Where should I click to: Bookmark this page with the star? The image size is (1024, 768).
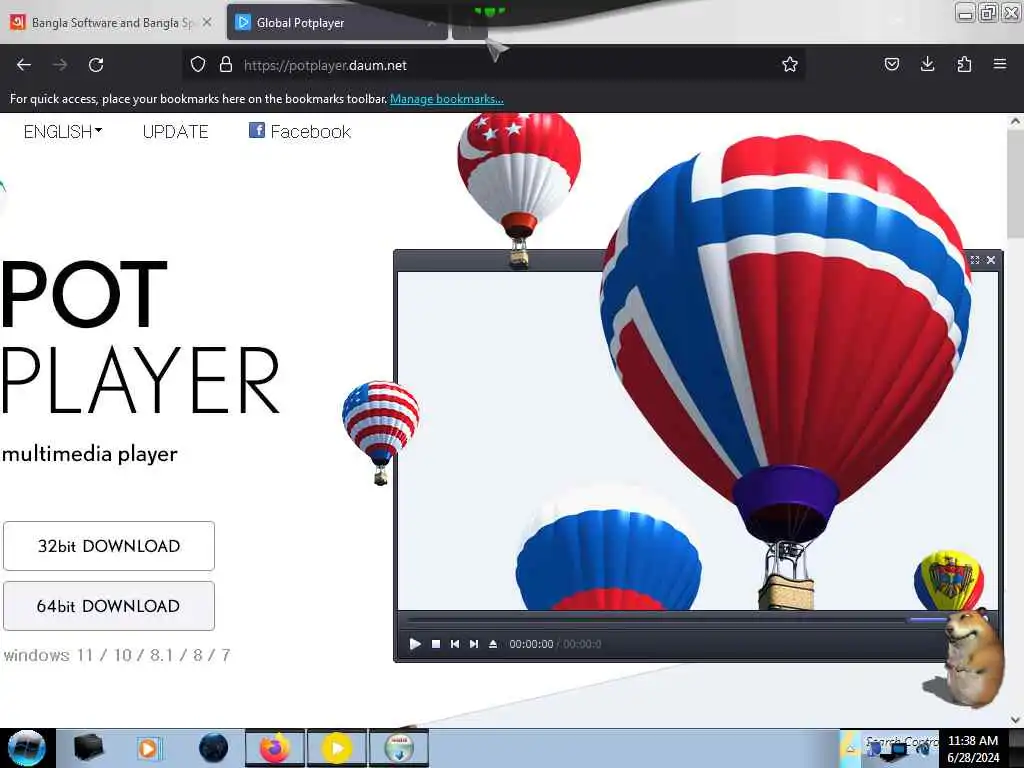tap(790, 64)
